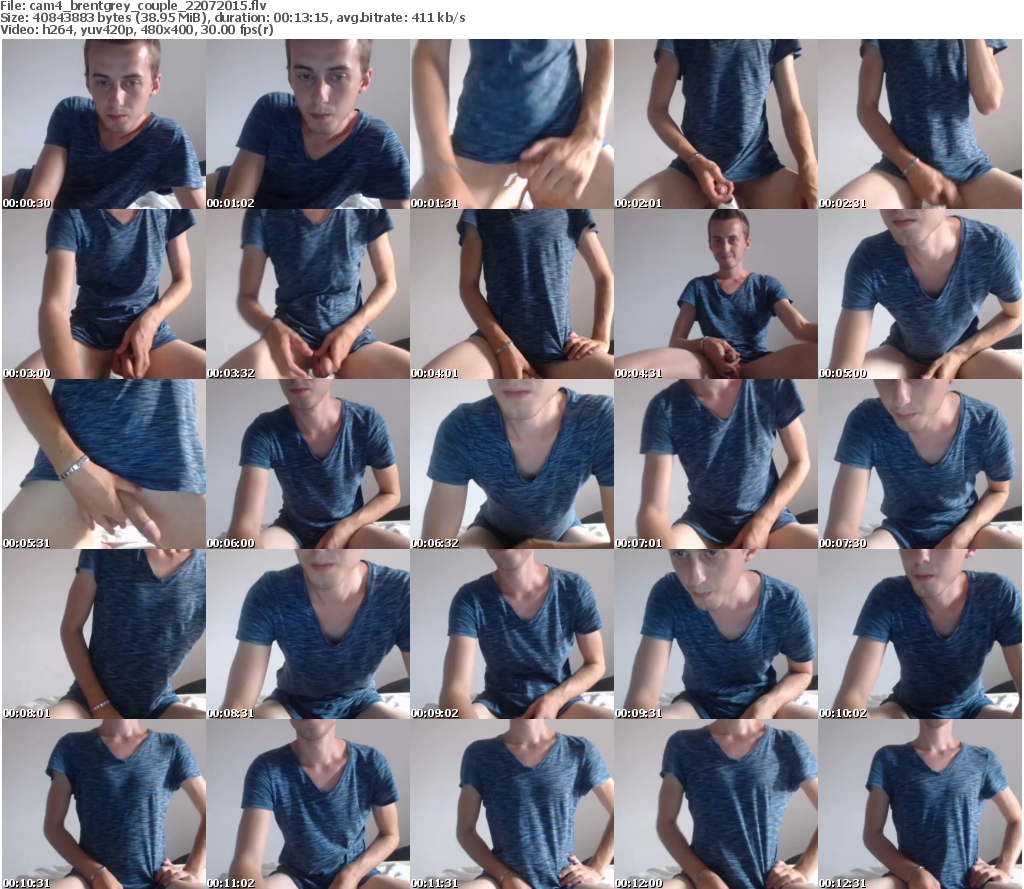Select the thumbnail labeled 00:11:02

[x=308, y=804]
